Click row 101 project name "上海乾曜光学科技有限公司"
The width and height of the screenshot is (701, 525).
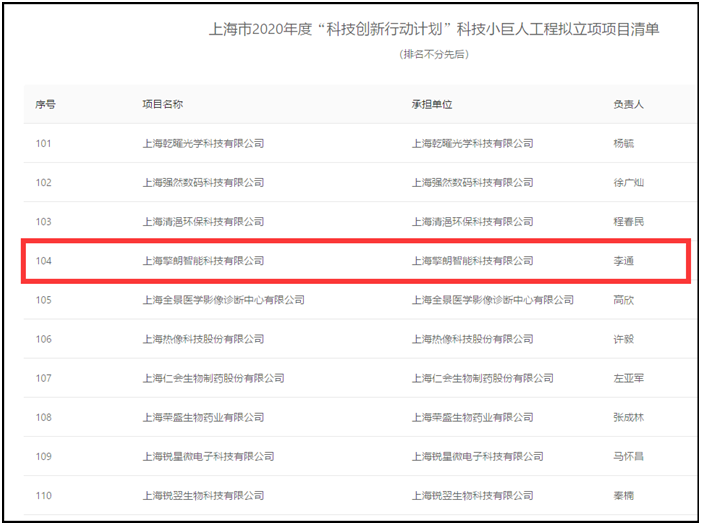pyautogui.click(x=203, y=144)
